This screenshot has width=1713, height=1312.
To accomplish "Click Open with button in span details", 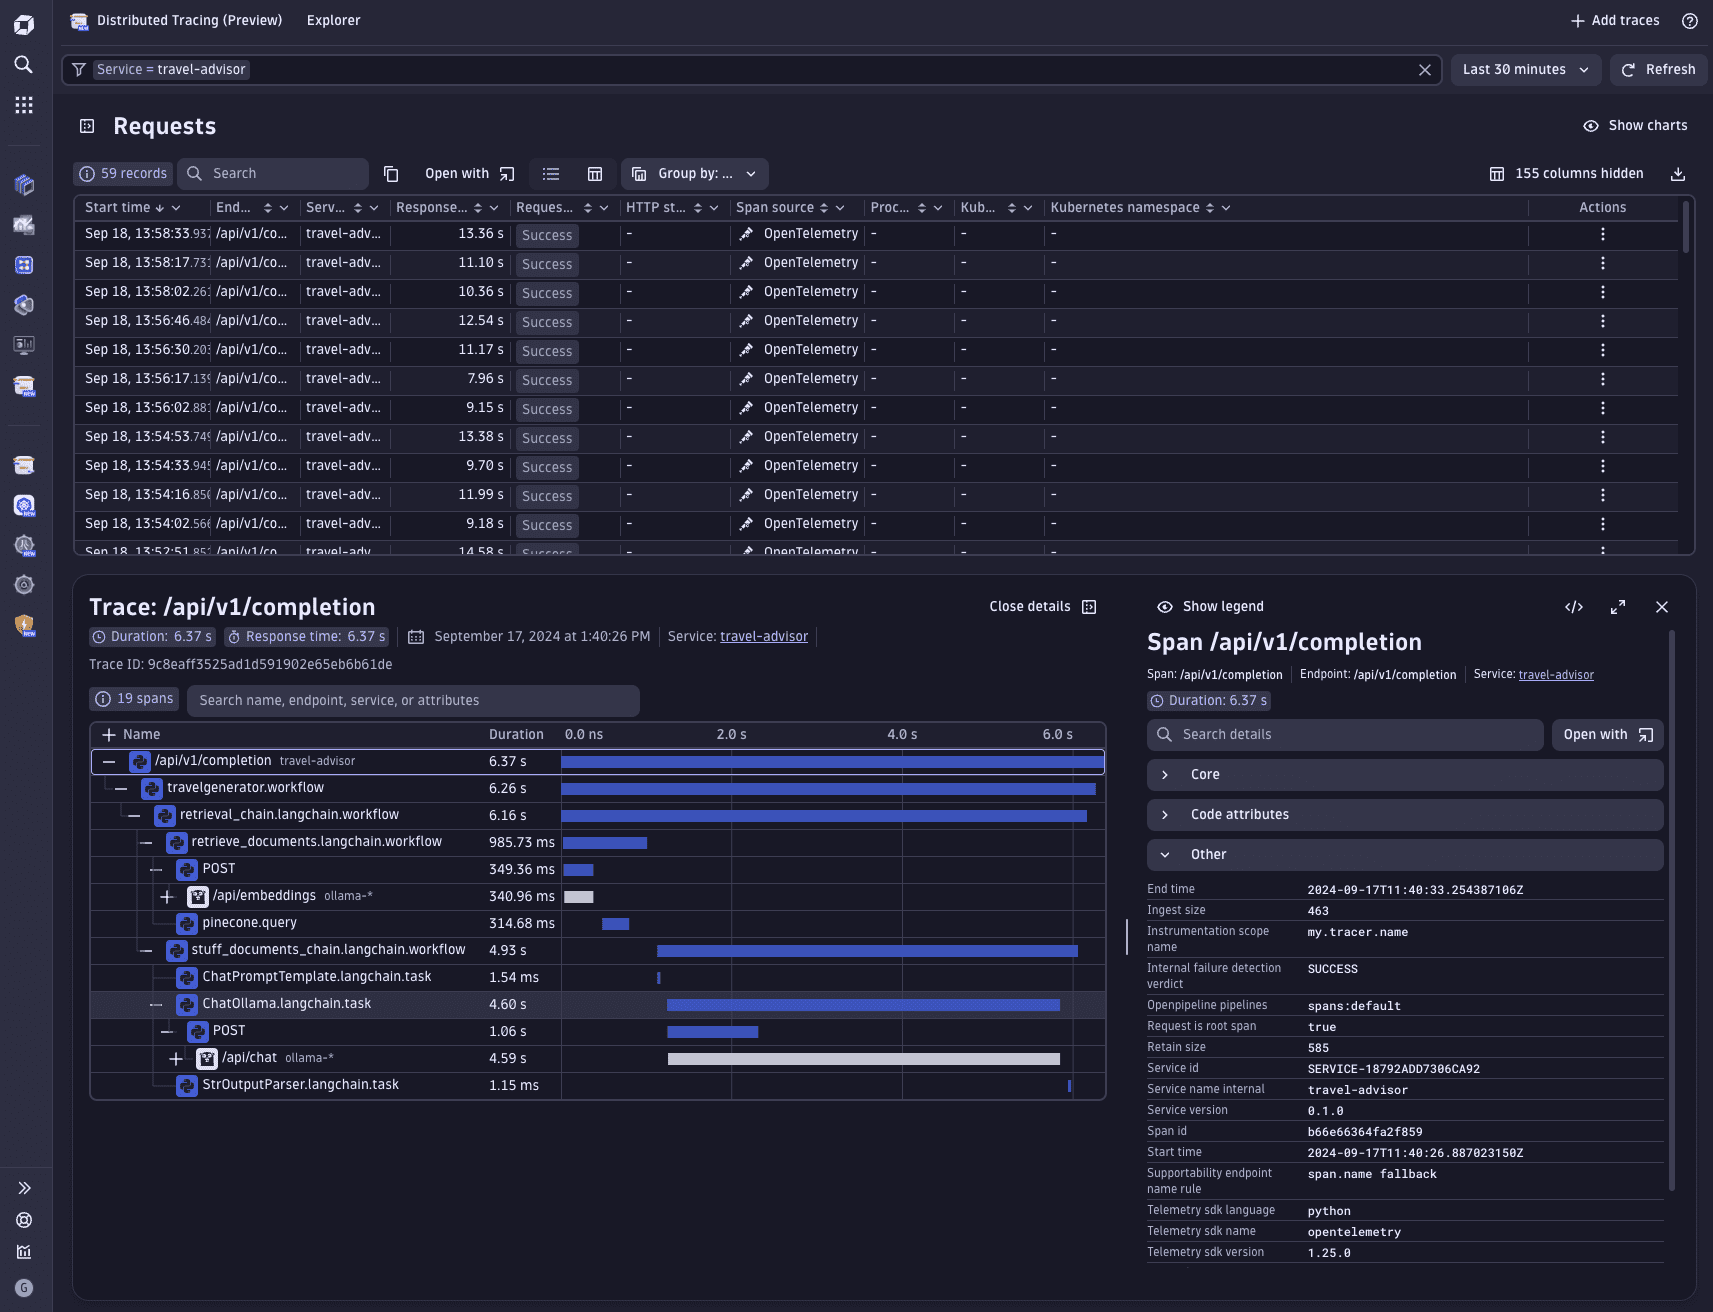I will (1607, 735).
